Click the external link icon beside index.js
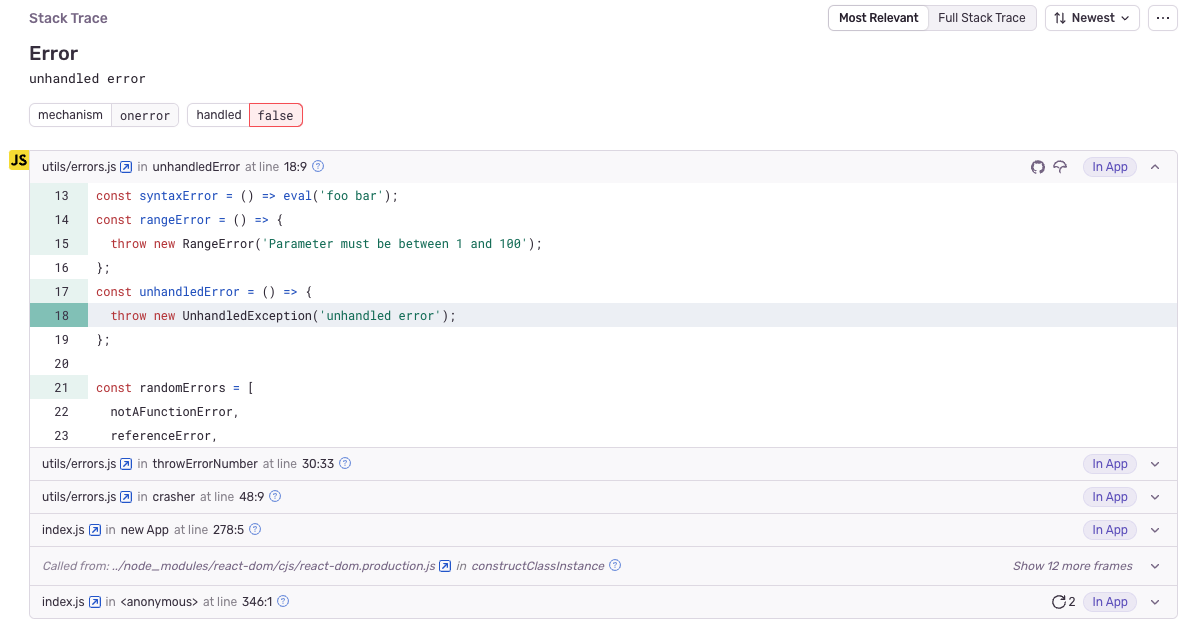The height and width of the screenshot is (631, 1193). point(93,529)
